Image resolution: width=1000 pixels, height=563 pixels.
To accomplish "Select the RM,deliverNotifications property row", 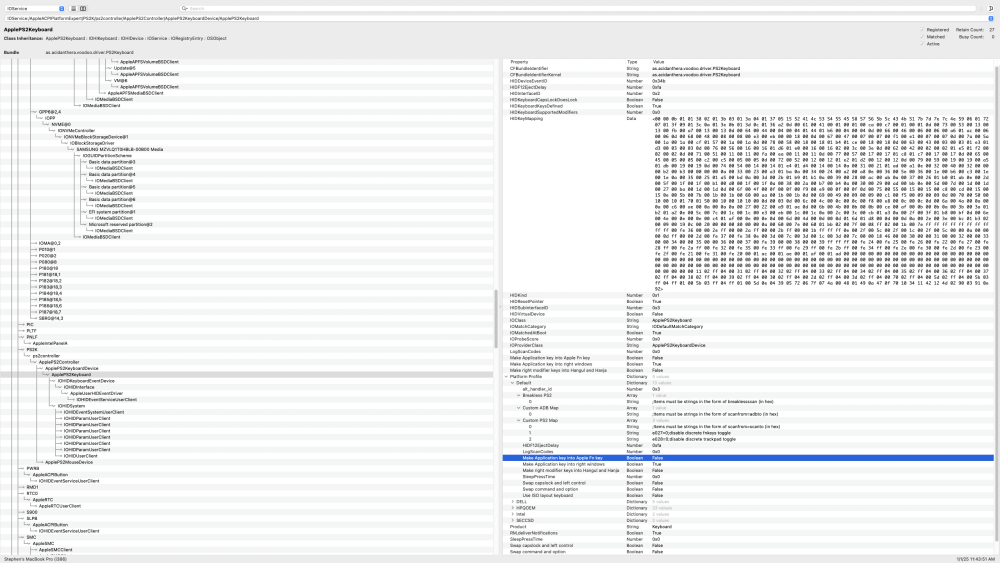I will click(x=747, y=533).
